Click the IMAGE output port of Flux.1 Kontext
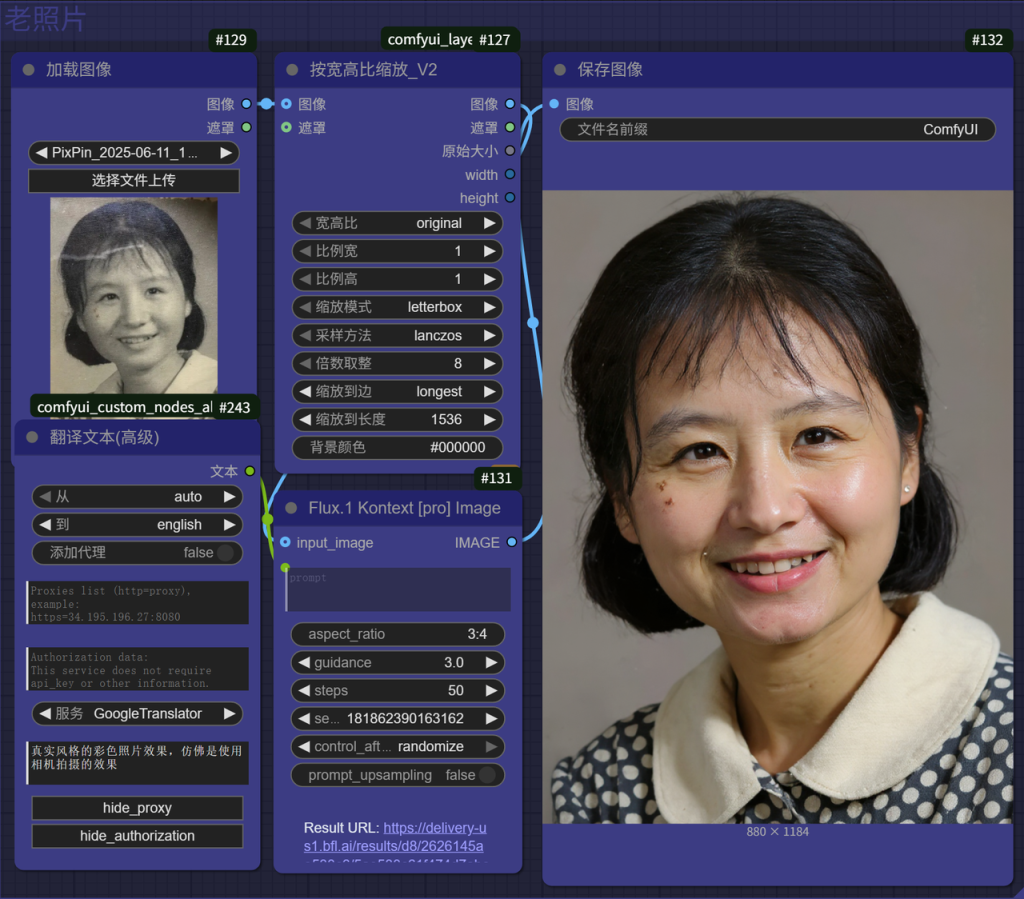The image size is (1024, 899). point(512,542)
